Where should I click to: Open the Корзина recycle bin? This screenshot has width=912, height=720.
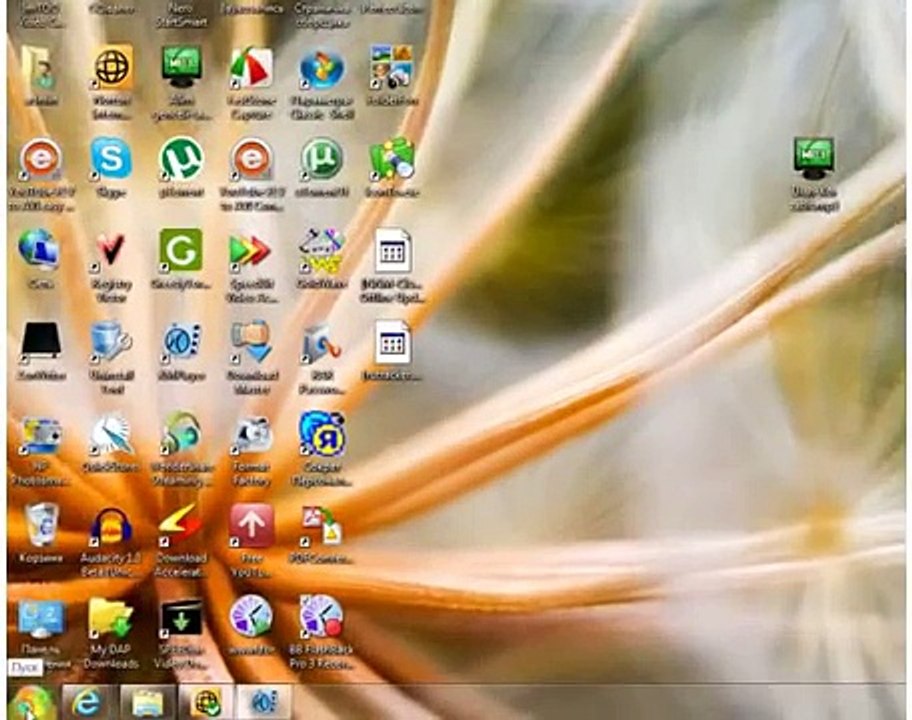(x=41, y=525)
